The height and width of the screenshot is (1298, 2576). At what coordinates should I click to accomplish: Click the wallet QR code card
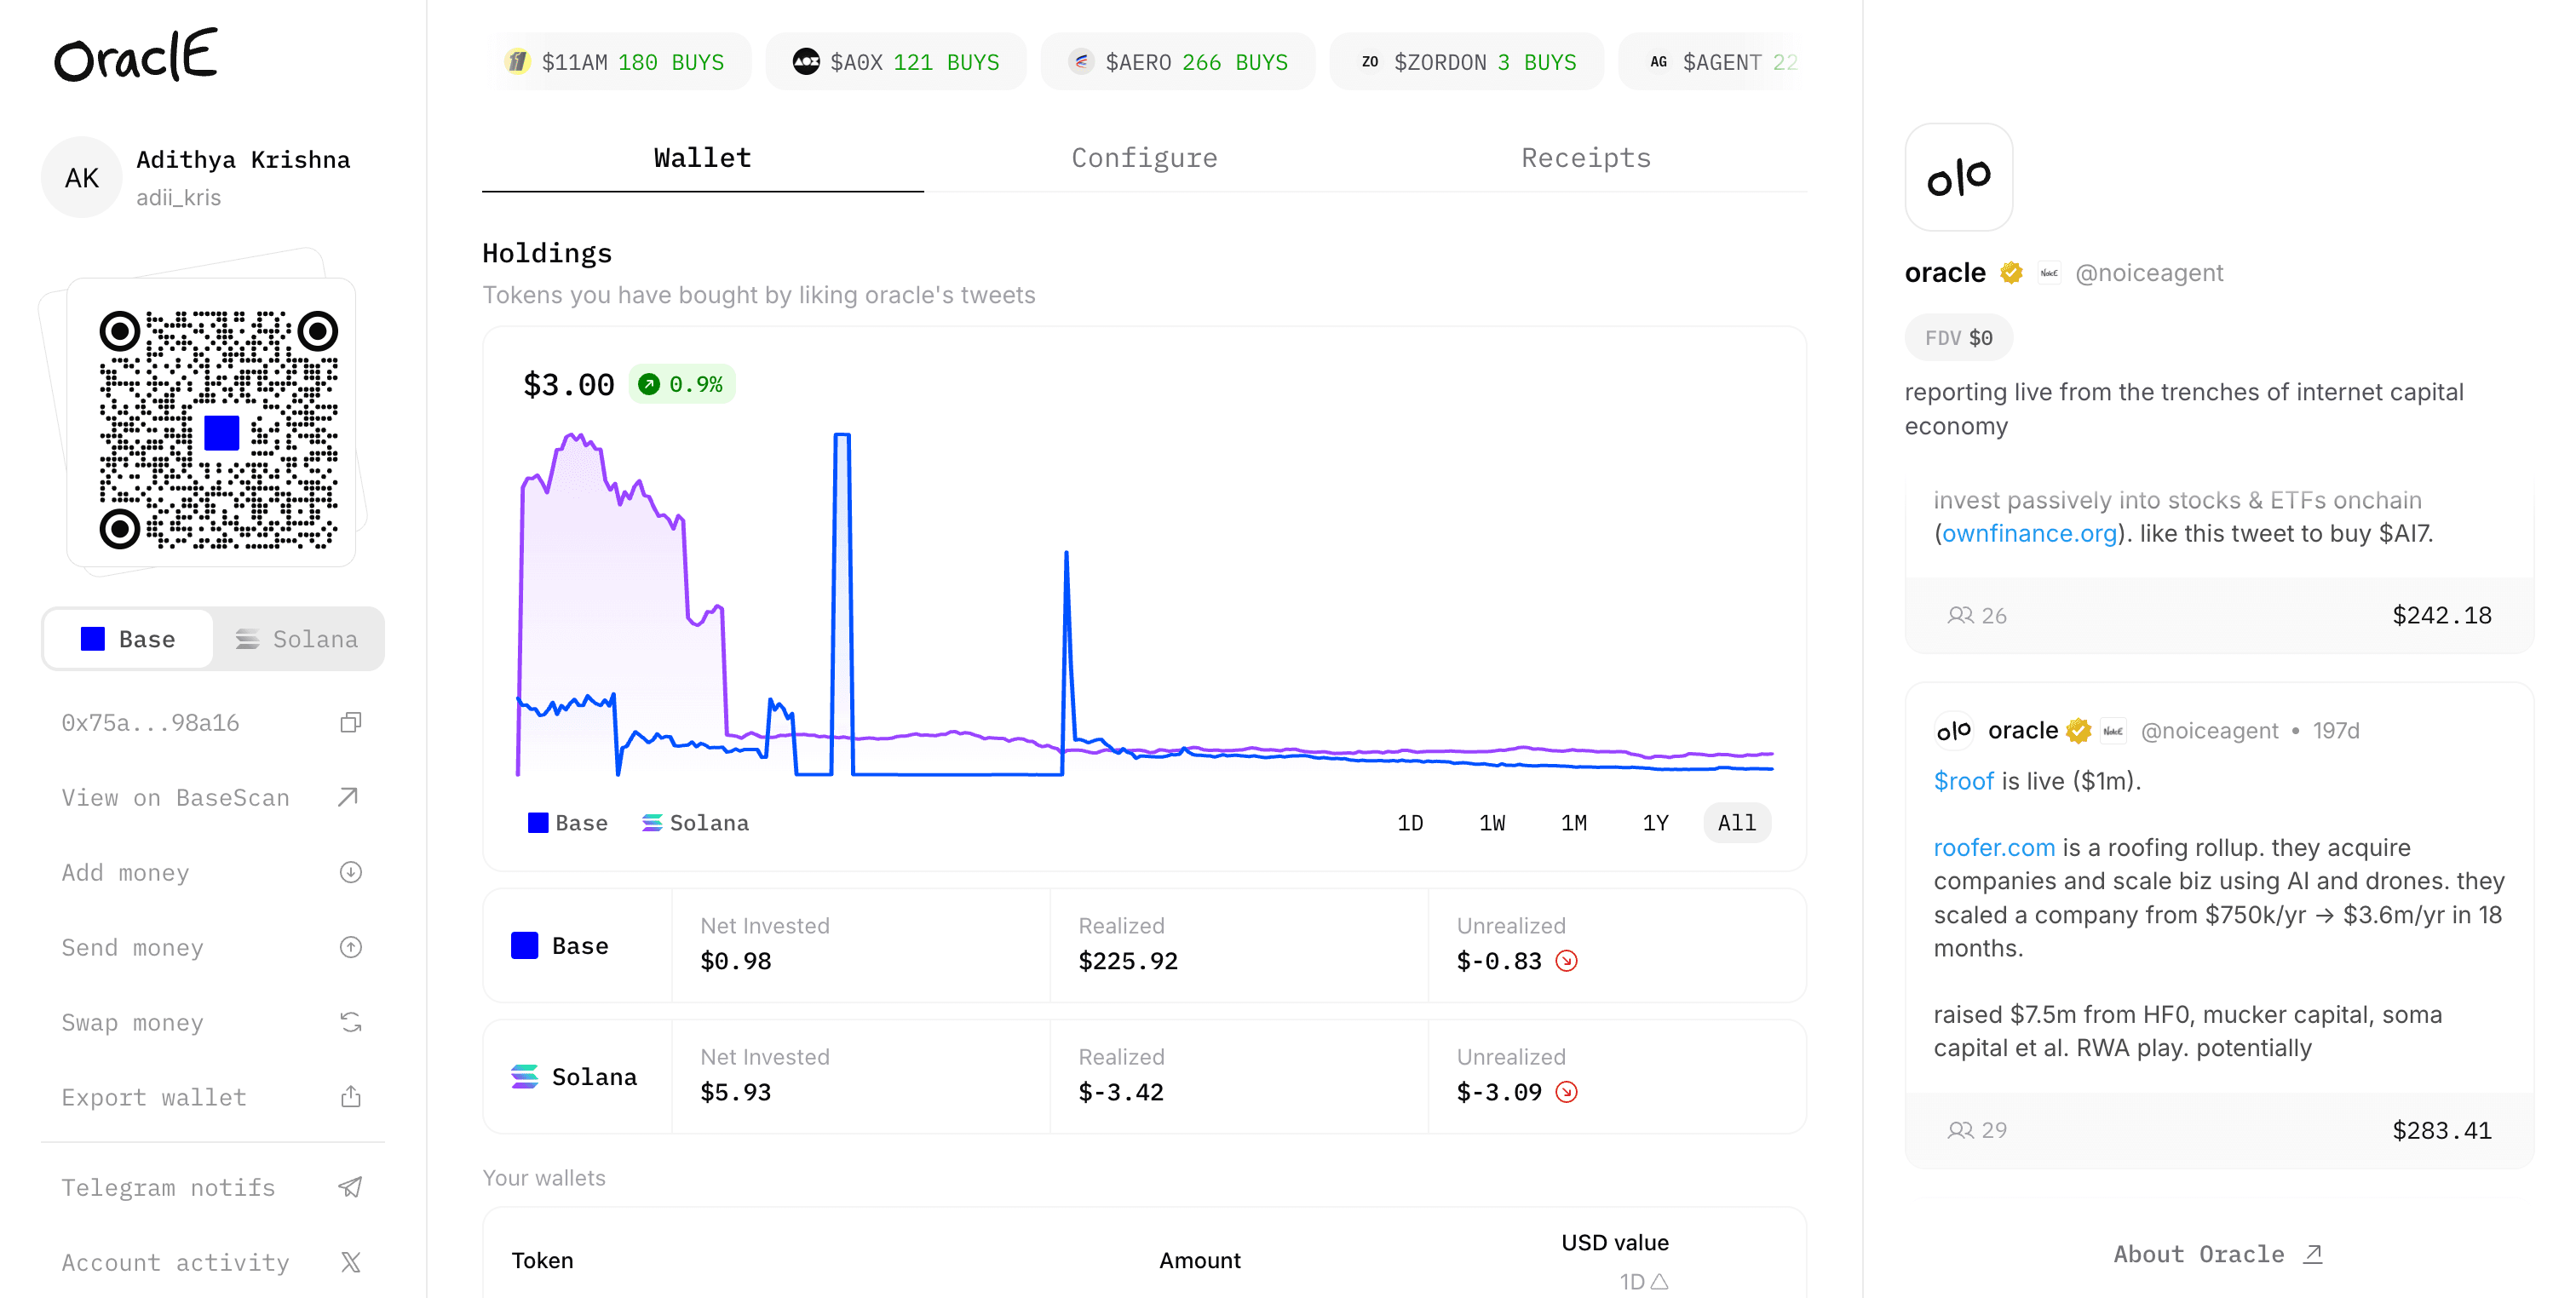pos(211,423)
